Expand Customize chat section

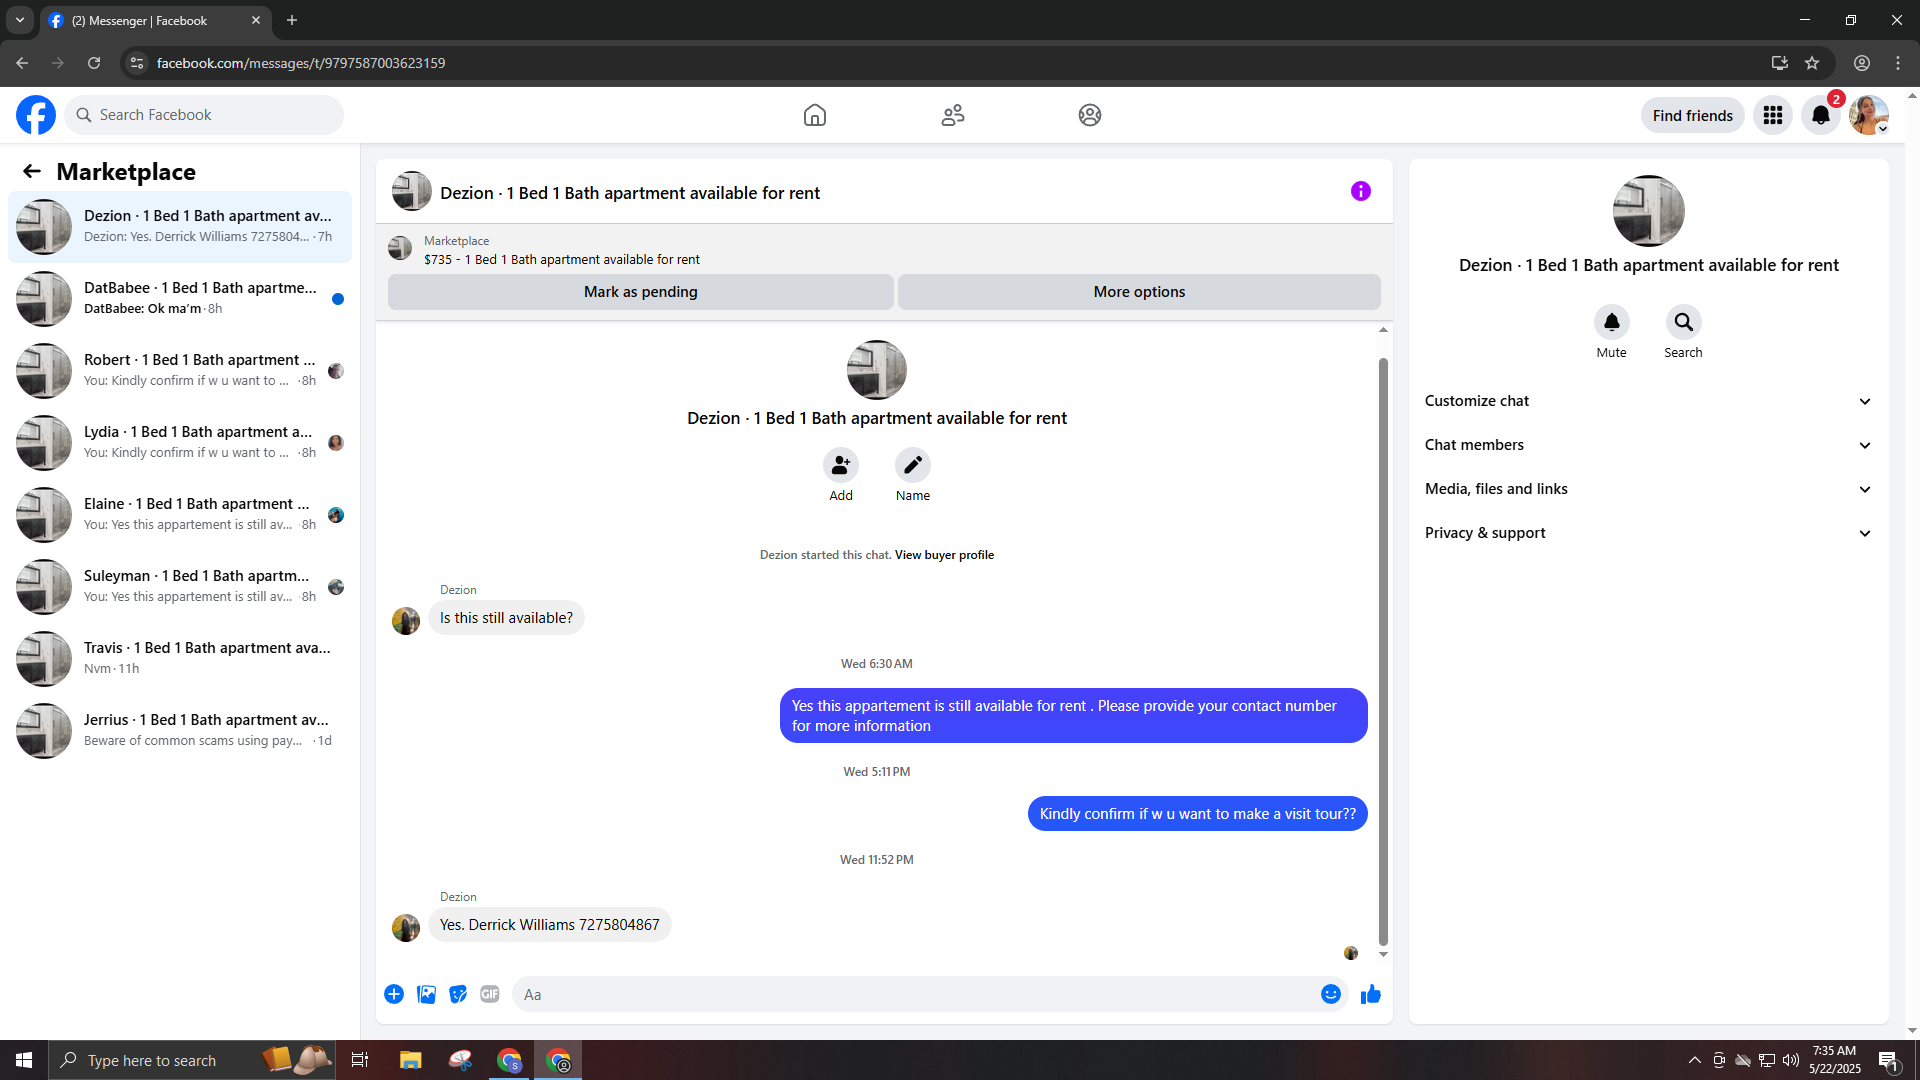click(1649, 401)
